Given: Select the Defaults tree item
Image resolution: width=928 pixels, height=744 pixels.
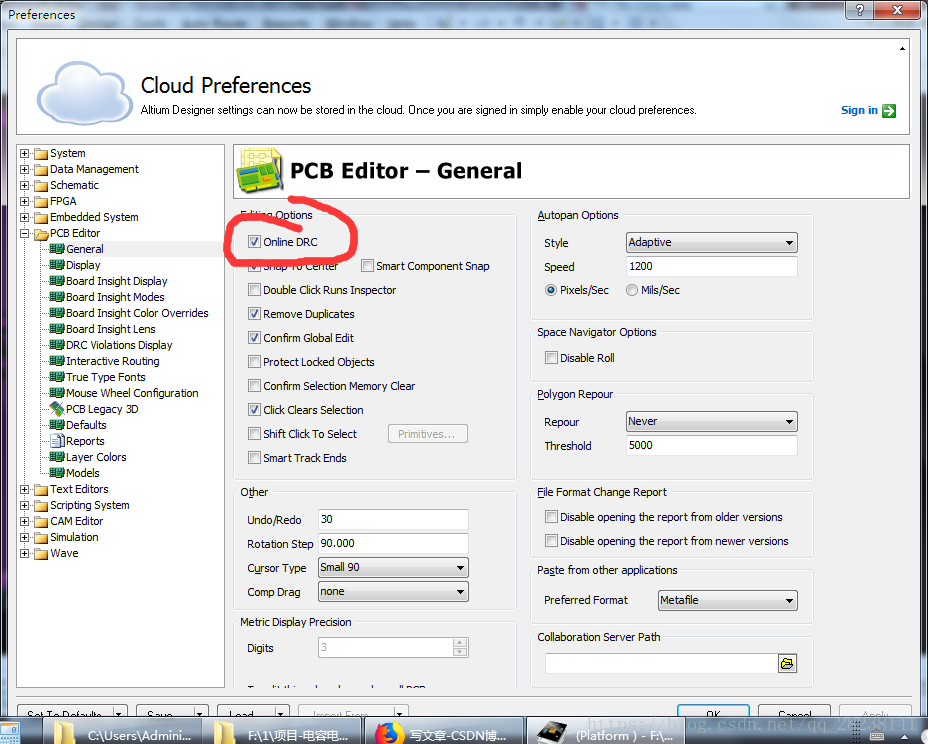Looking at the screenshot, I should click(86, 424).
